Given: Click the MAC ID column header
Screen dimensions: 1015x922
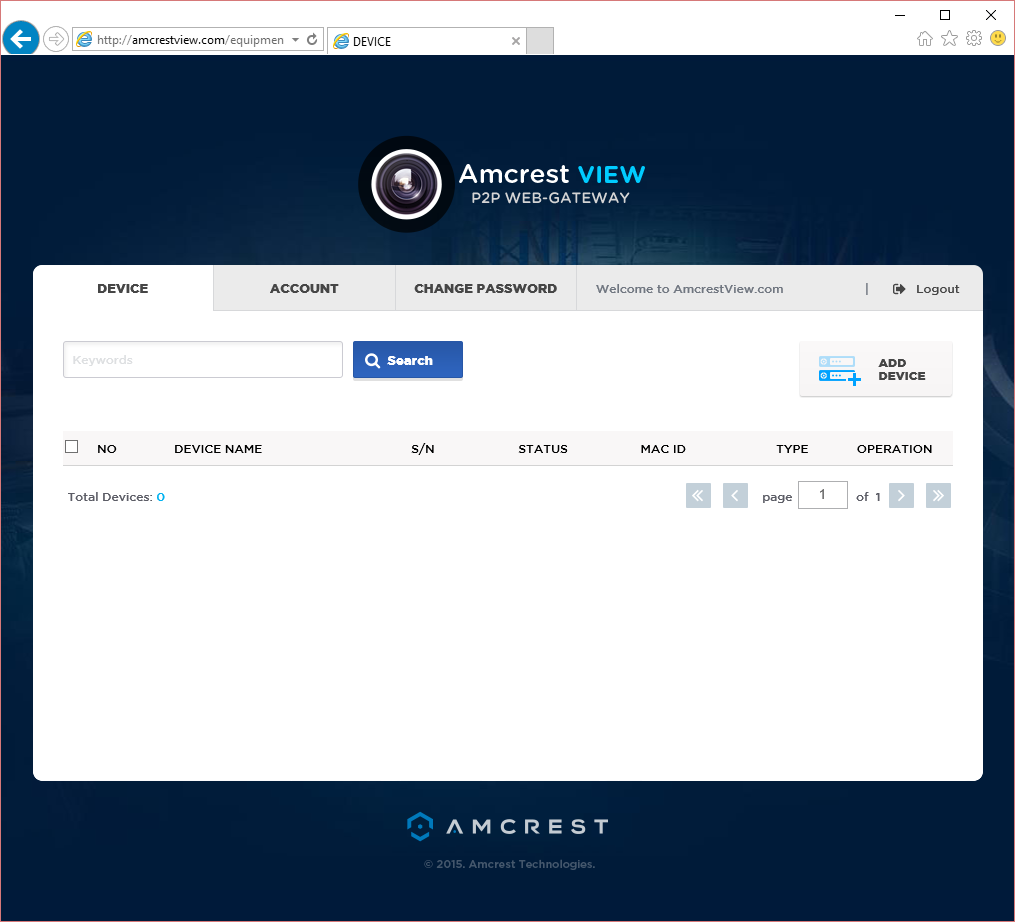Looking at the screenshot, I should pos(663,449).
